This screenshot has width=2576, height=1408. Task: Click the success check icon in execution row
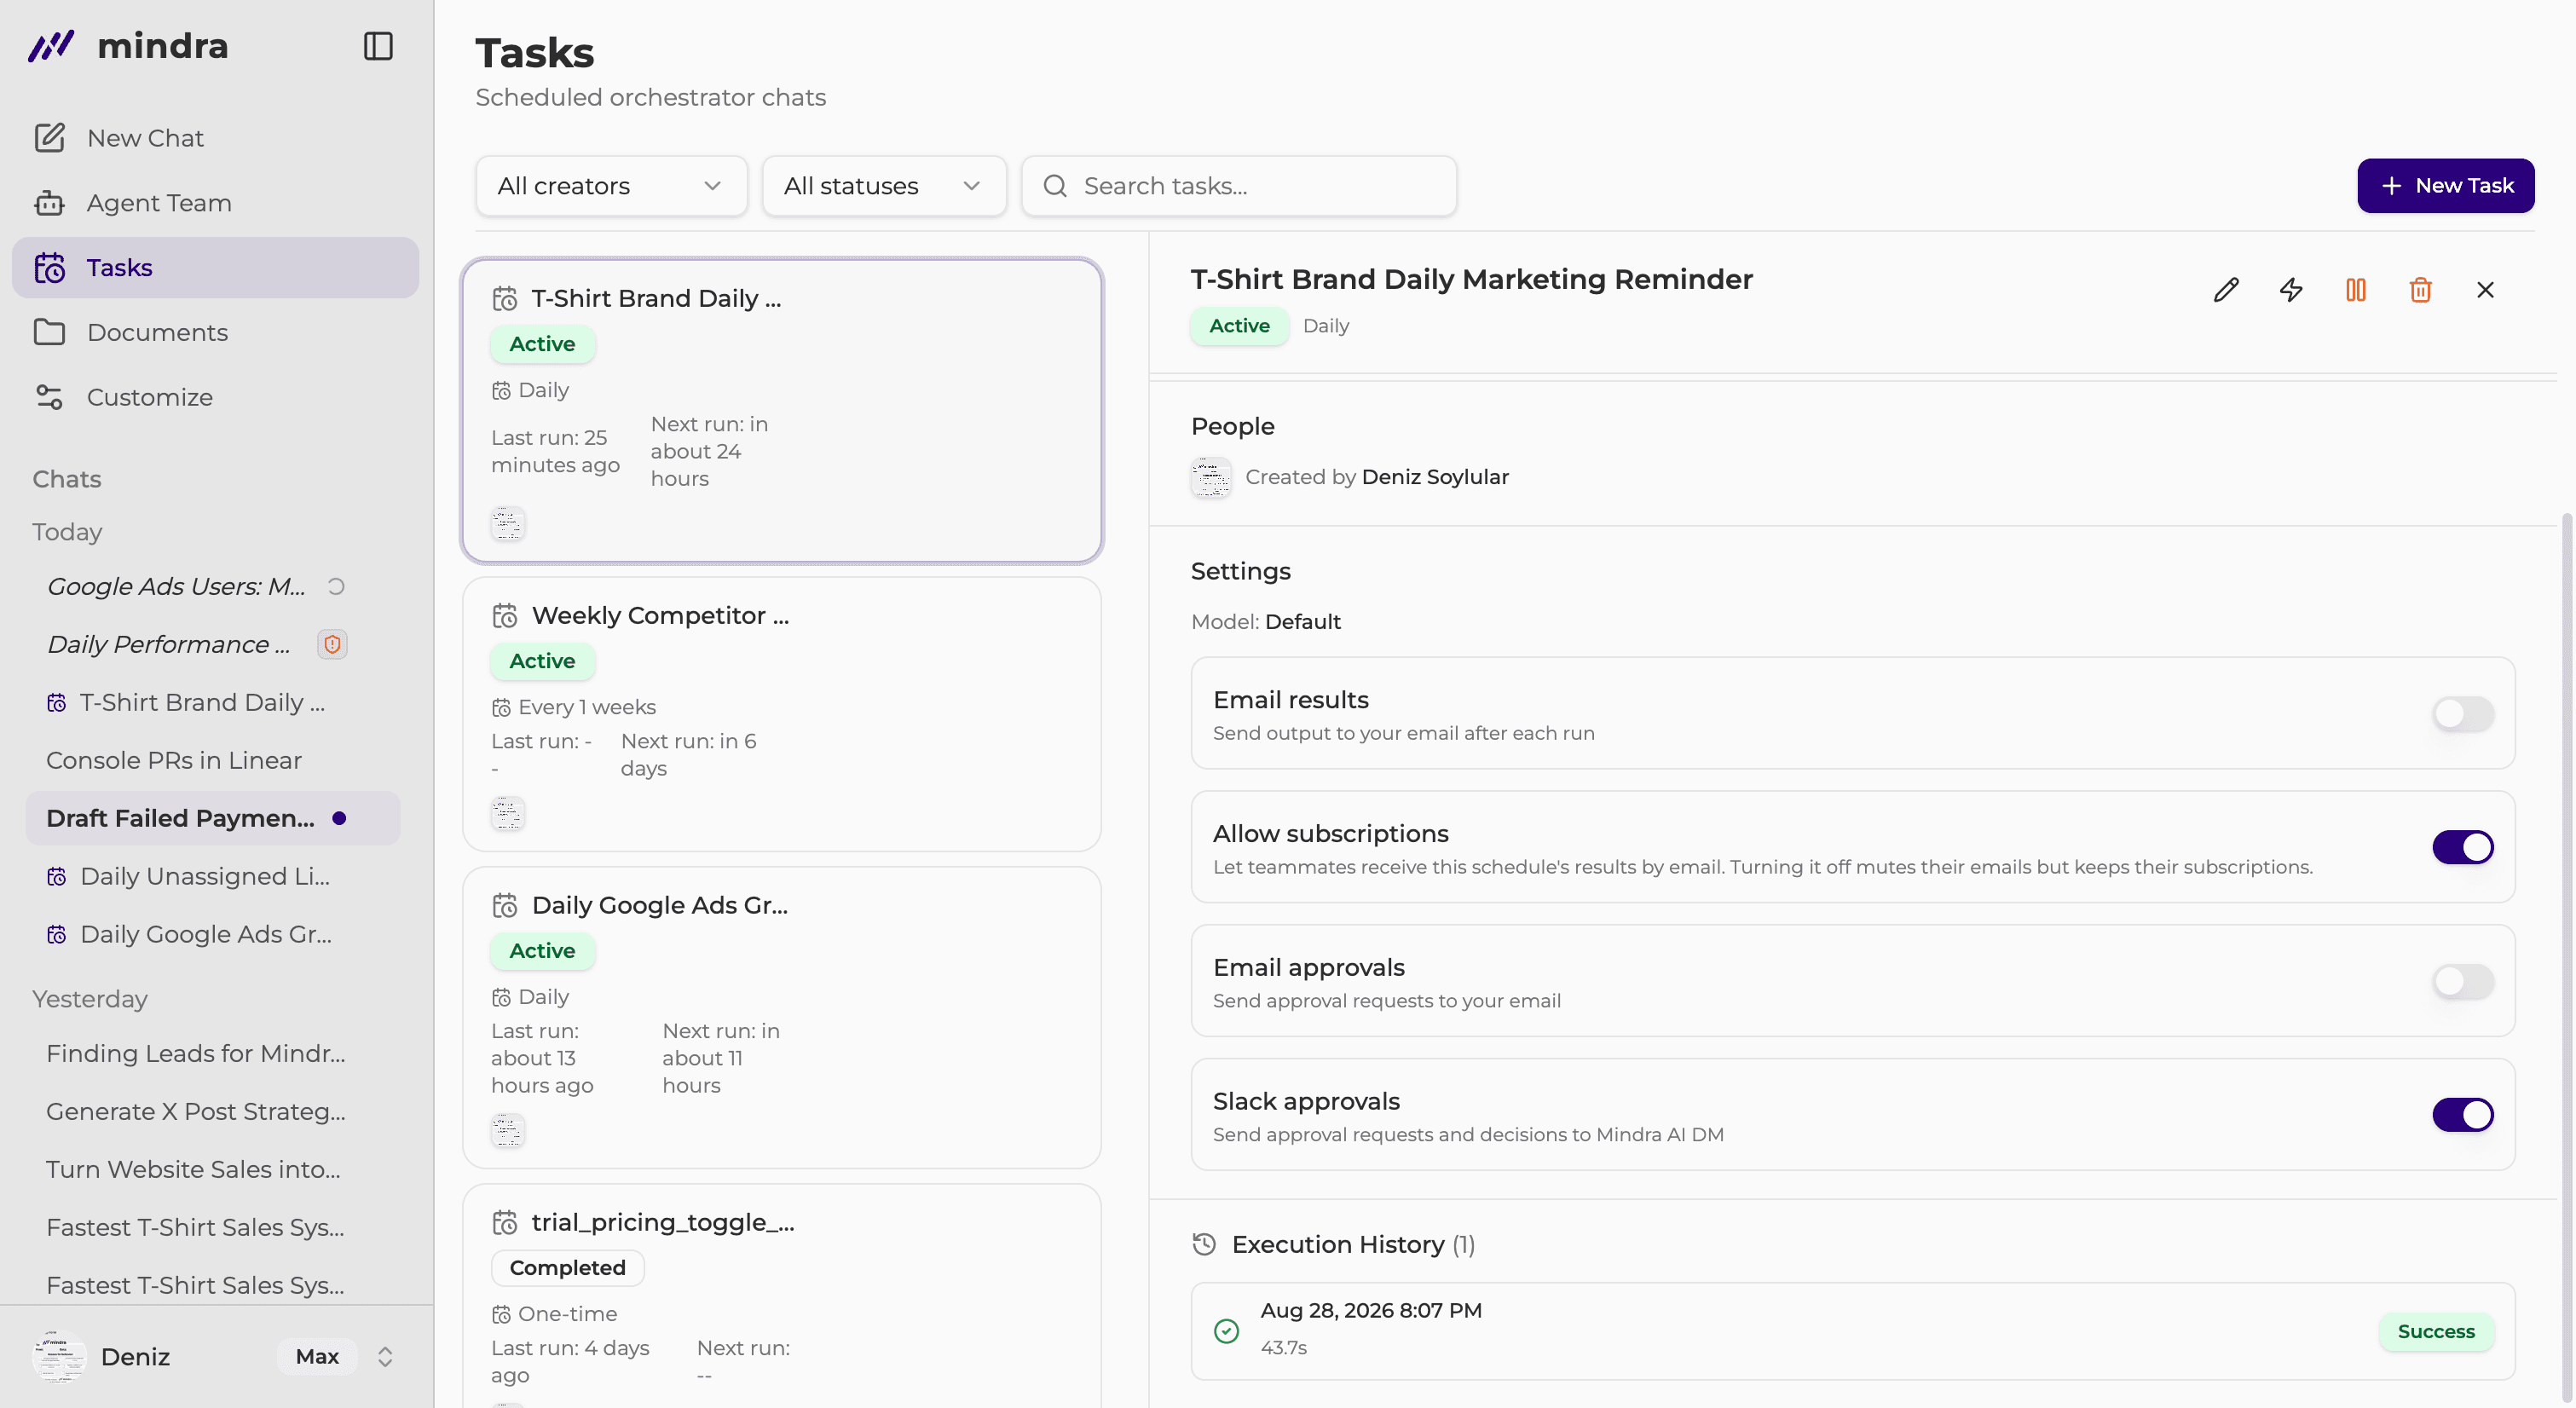pyautogui.click(x=1226, y=1331)
